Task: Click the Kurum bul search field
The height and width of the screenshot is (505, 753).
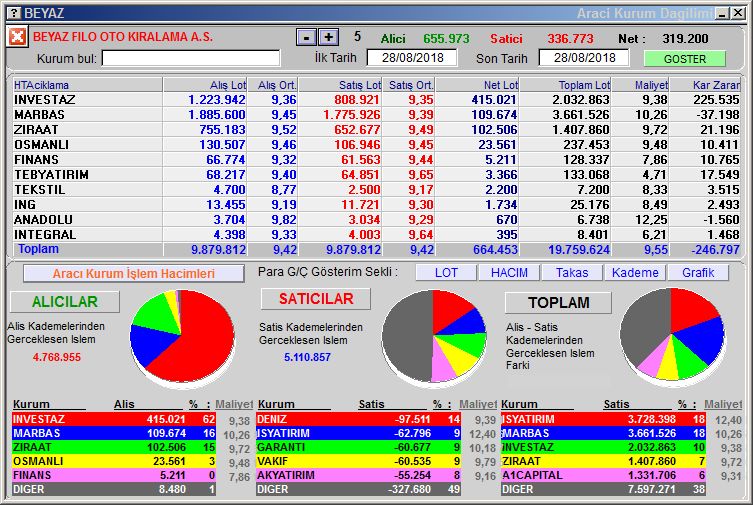Action: pos(191,59)
